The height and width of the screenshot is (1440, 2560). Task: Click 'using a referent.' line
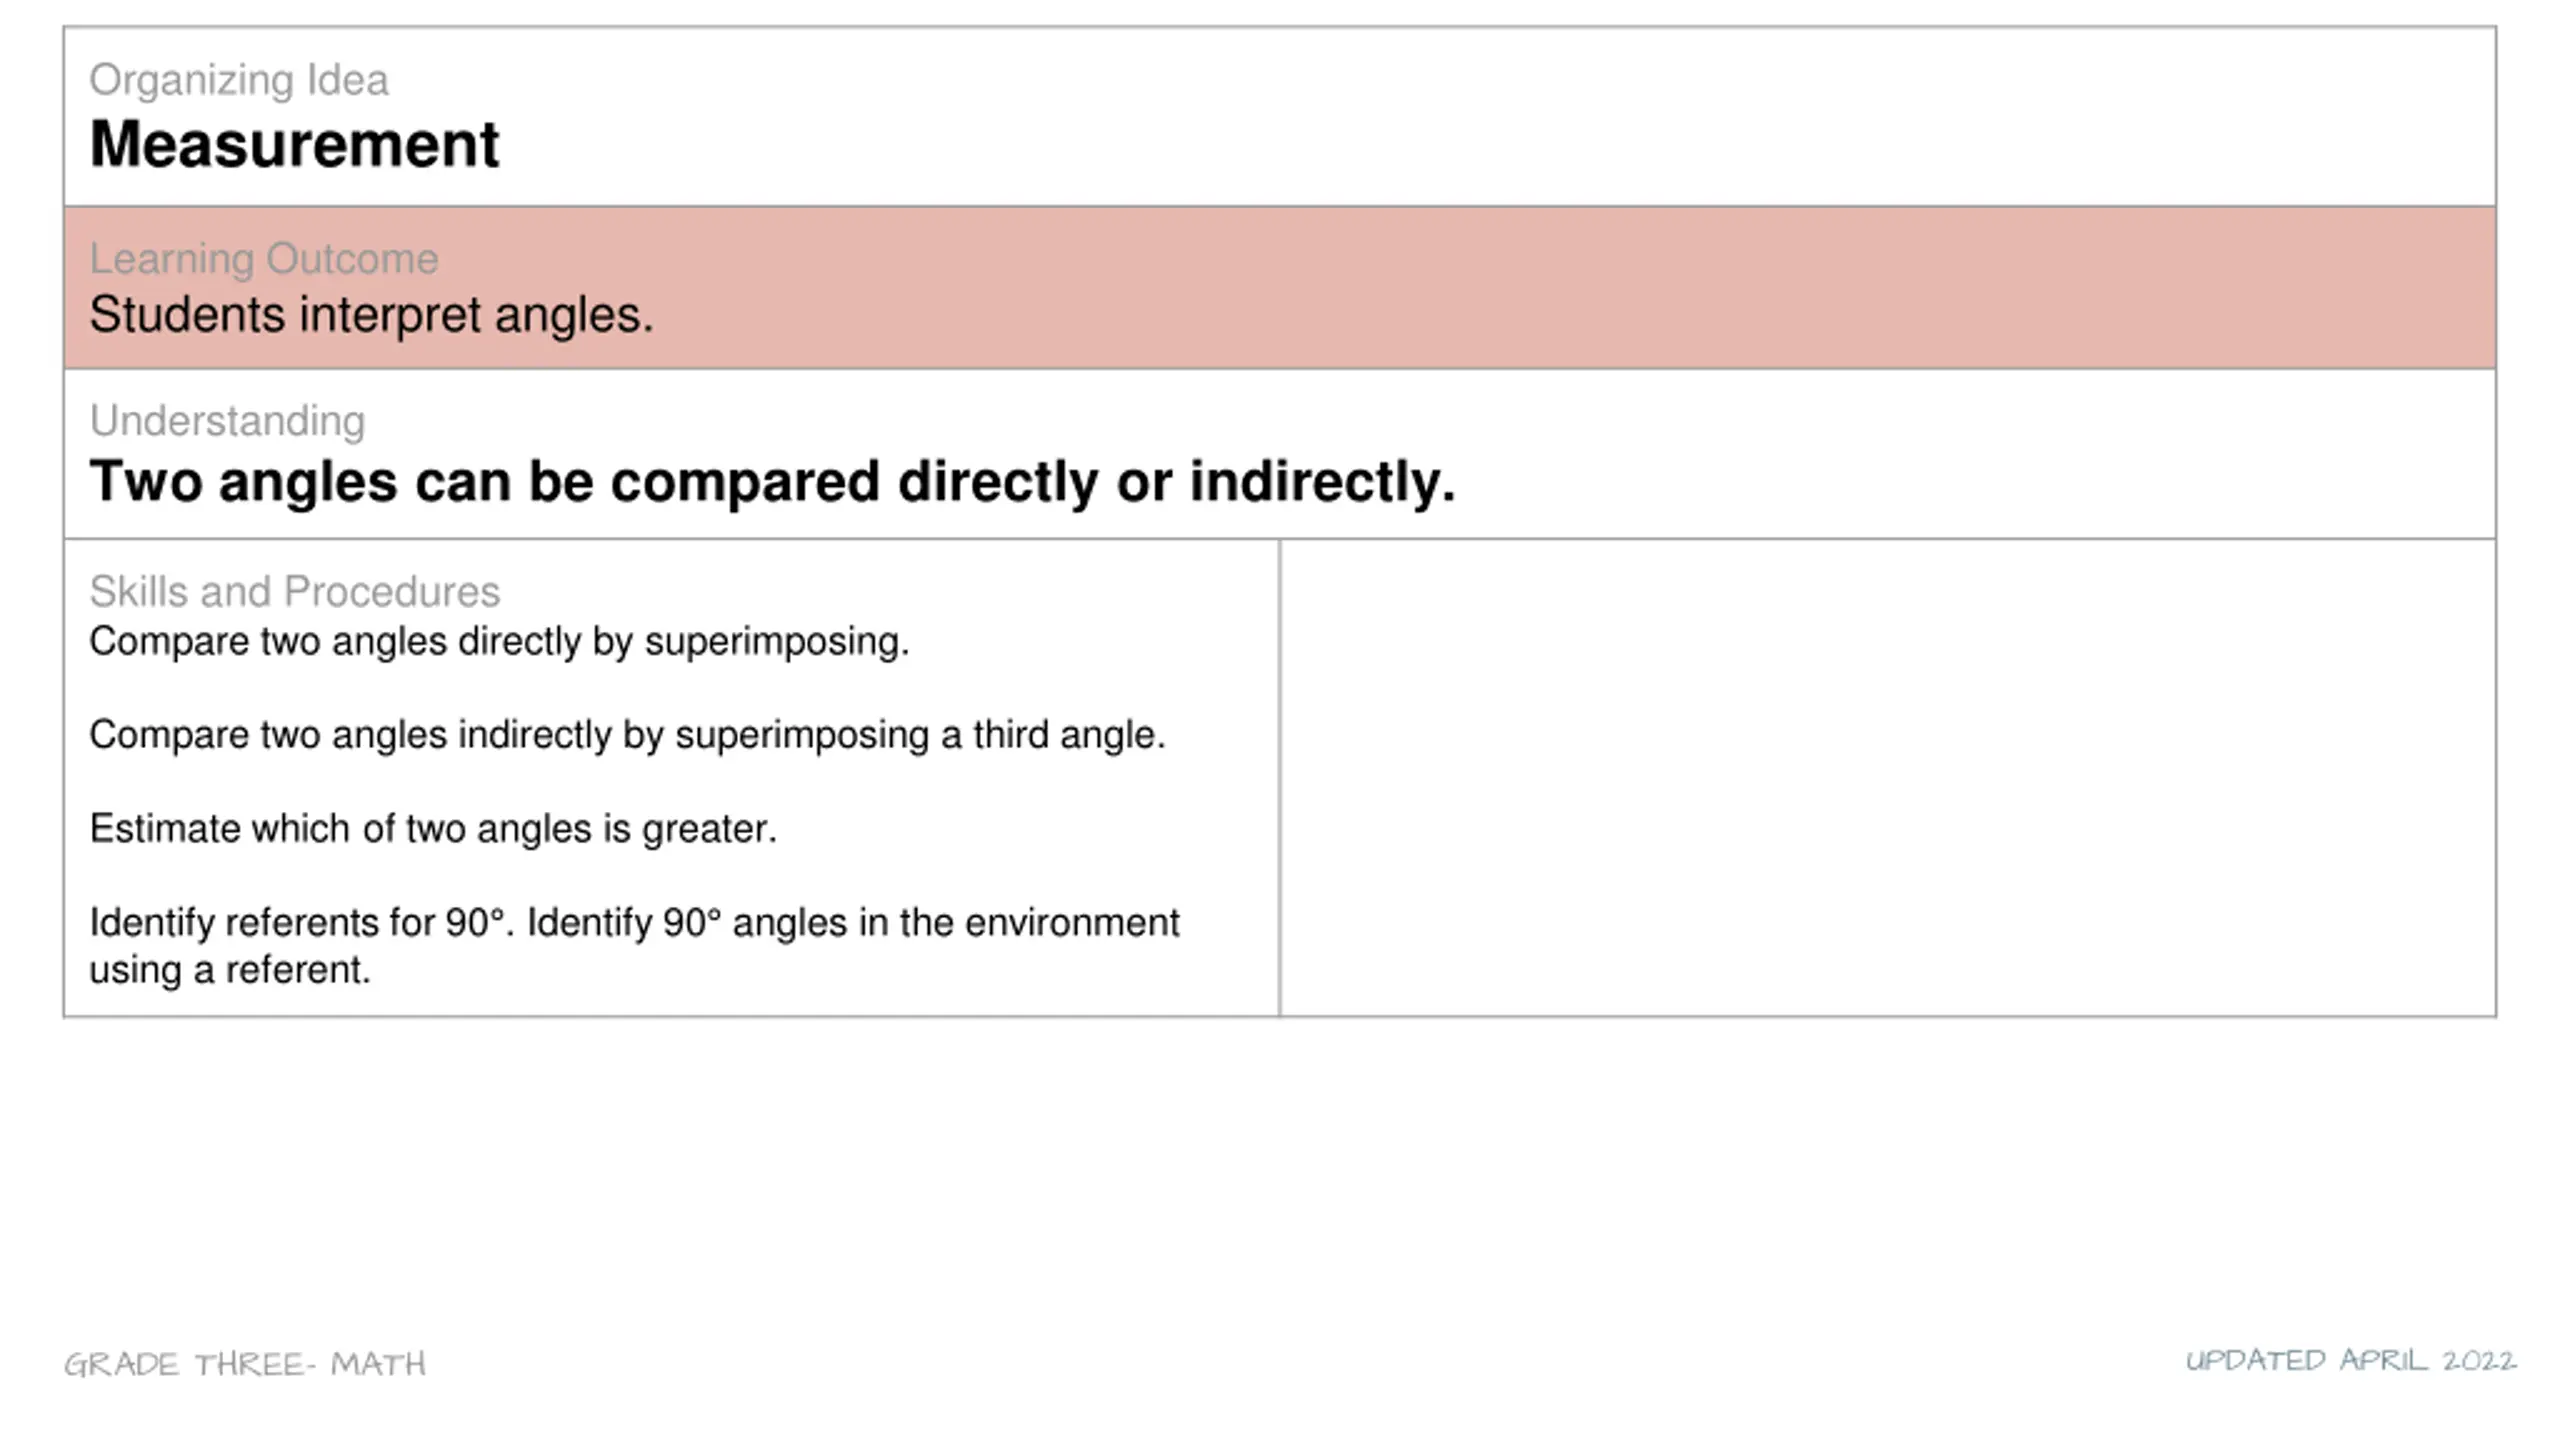[x=230, y=970]
